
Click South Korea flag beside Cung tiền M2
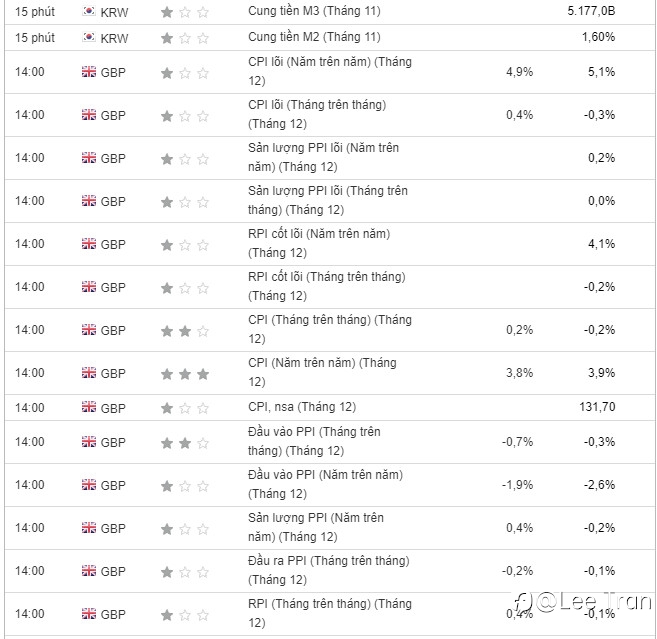(89, 37)
